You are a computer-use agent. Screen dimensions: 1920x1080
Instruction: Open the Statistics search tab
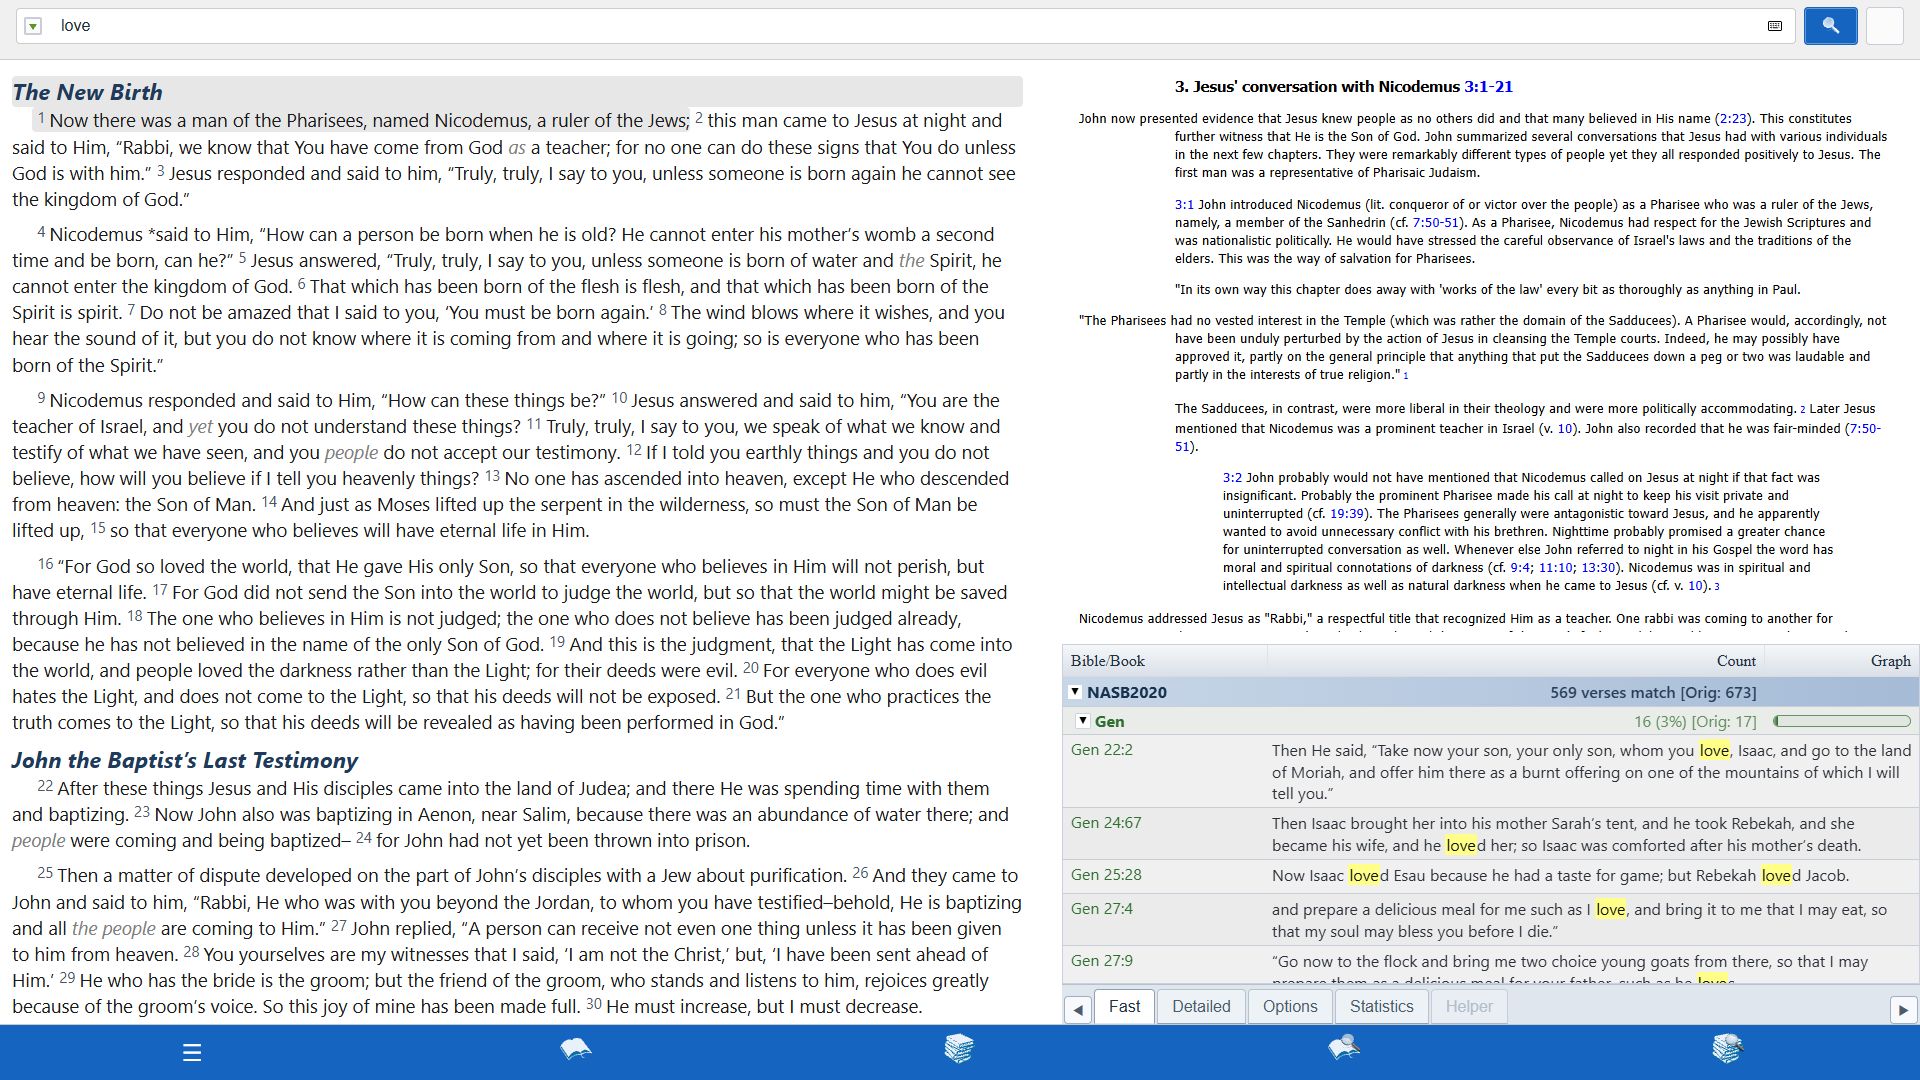(x=1381, y=1007)
